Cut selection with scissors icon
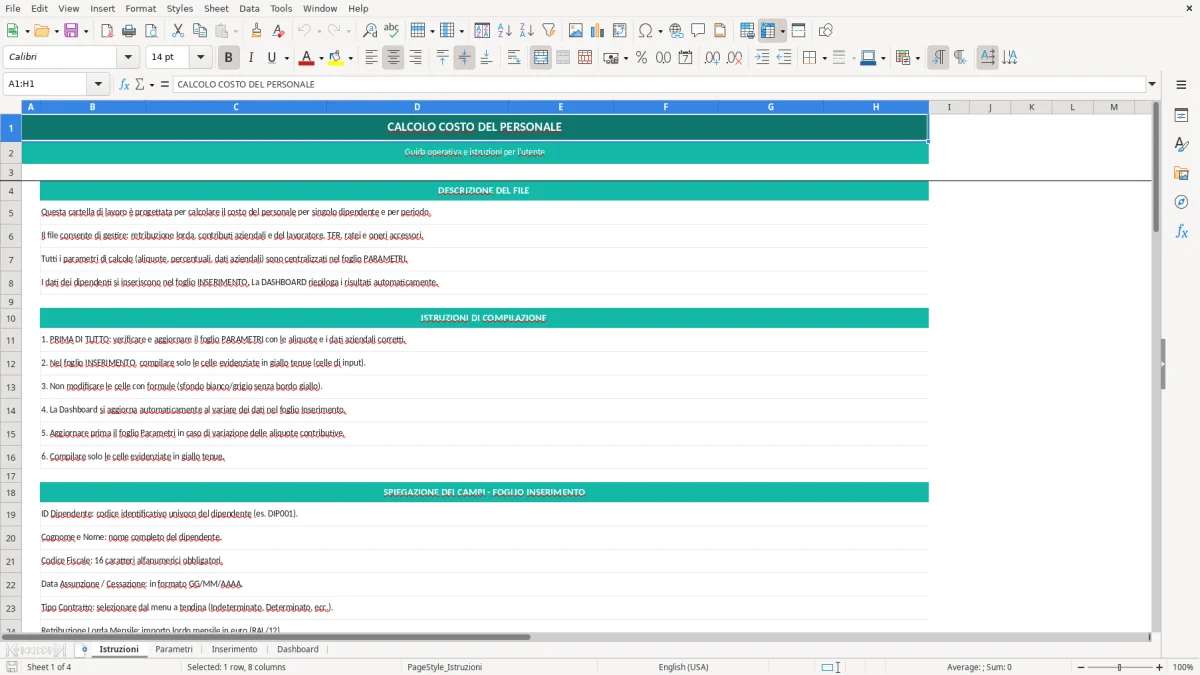1200x675 pixels. tap(178, 31)
